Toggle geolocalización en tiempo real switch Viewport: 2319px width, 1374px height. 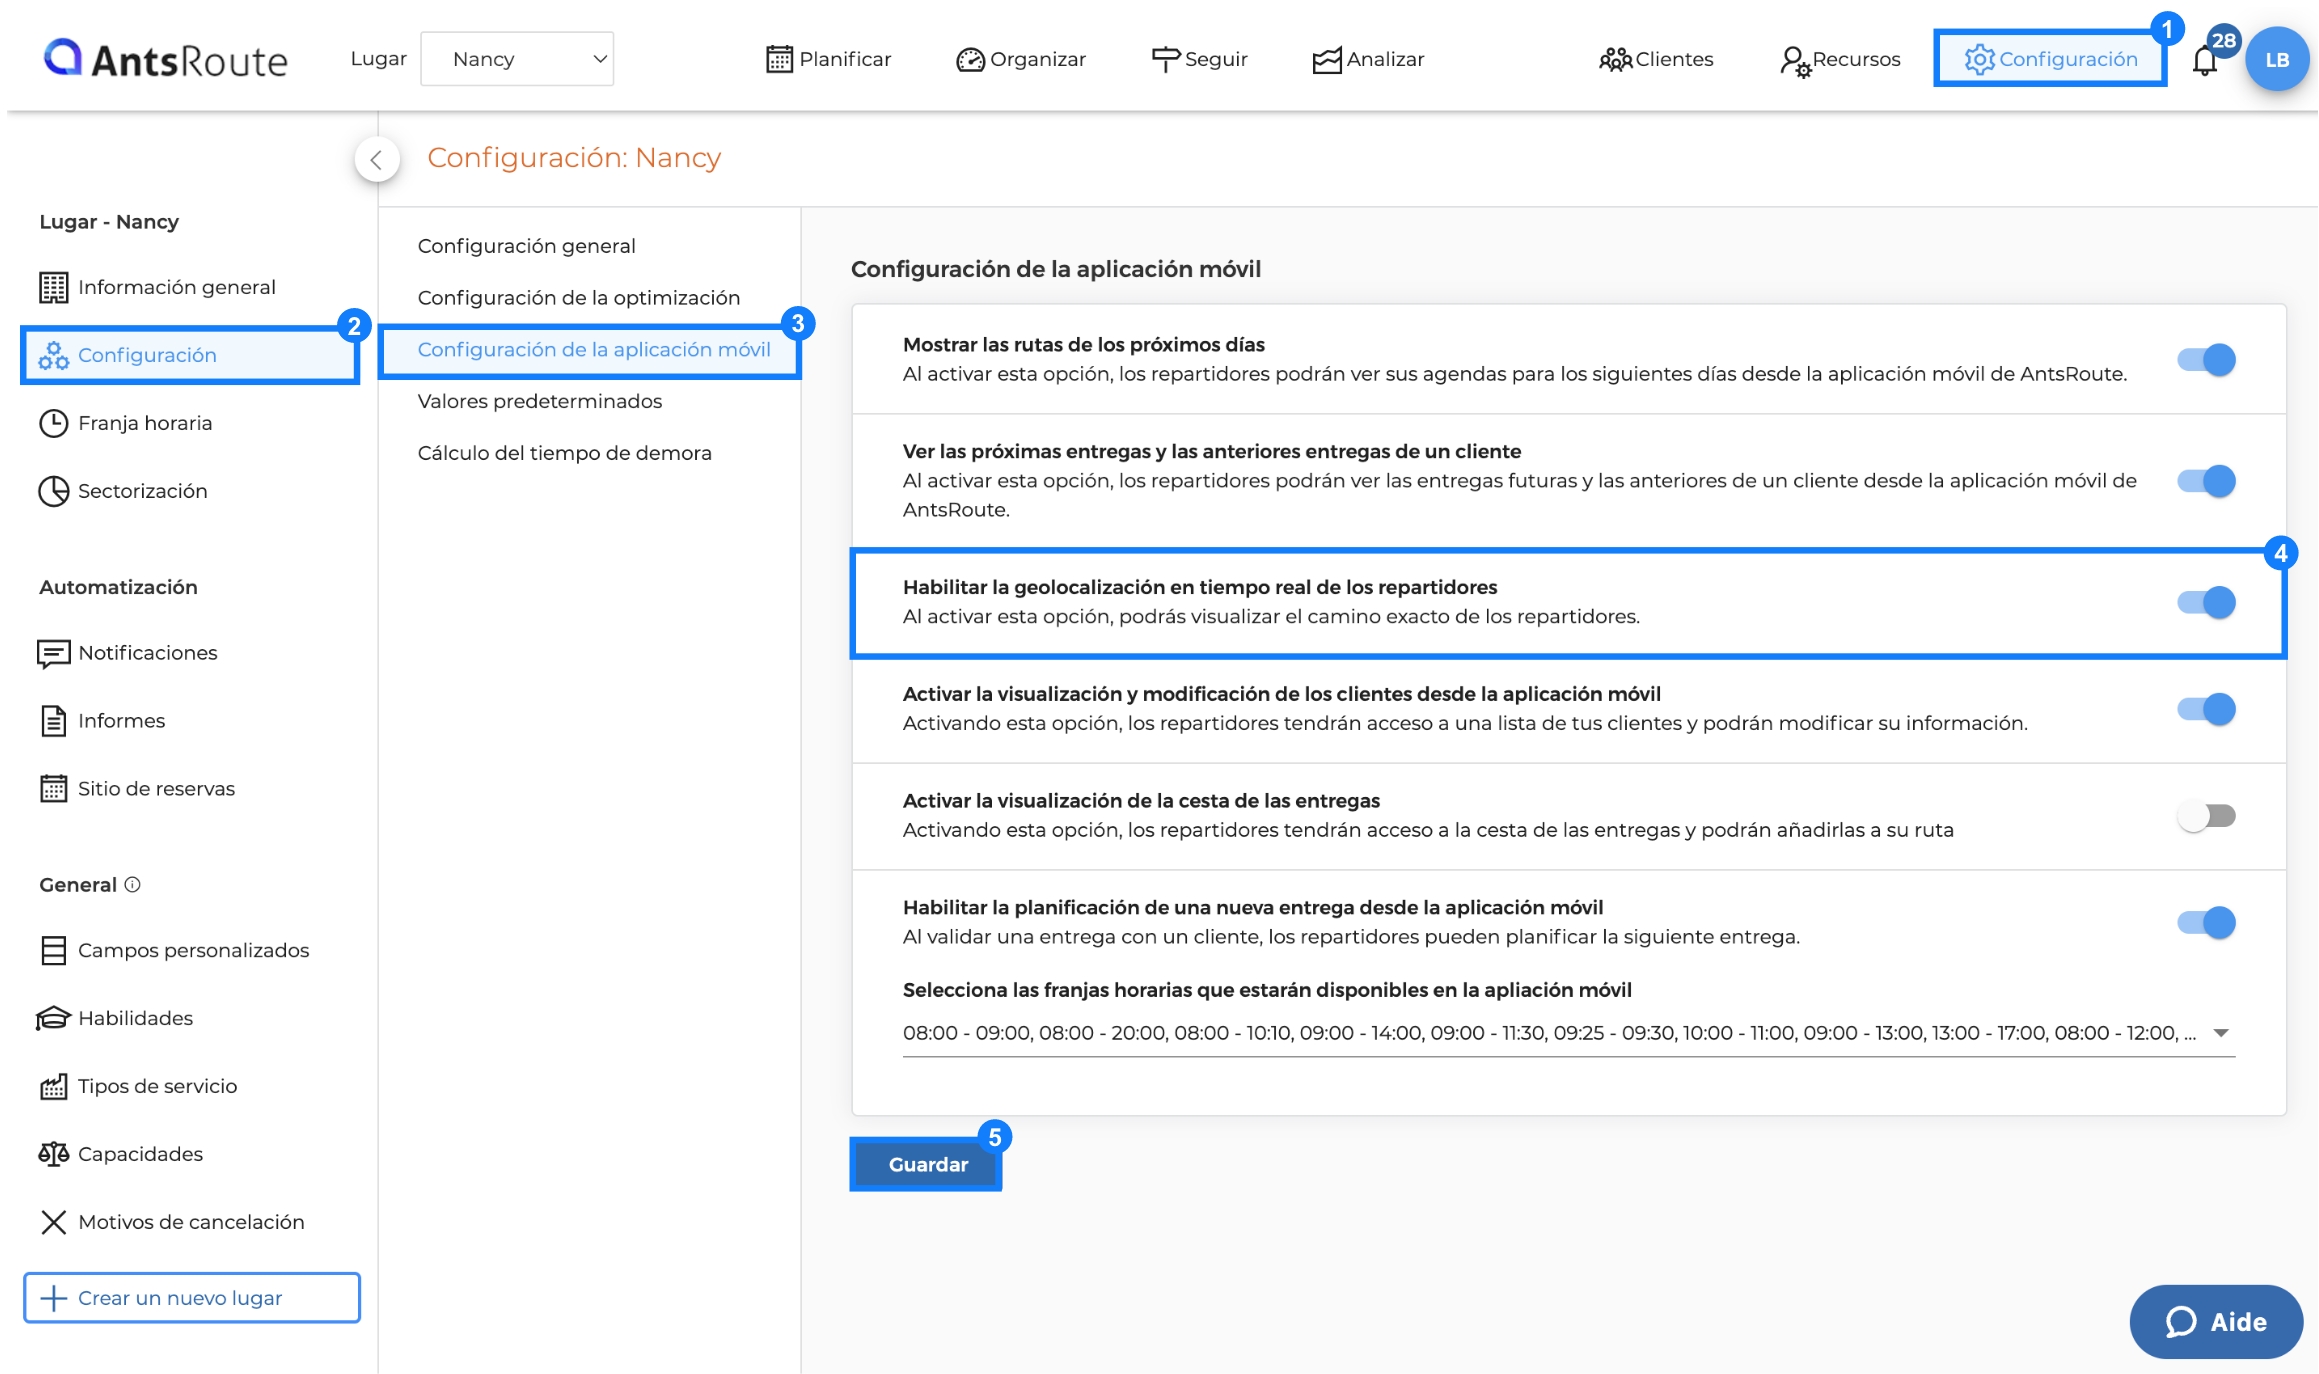coord(2206,602)
